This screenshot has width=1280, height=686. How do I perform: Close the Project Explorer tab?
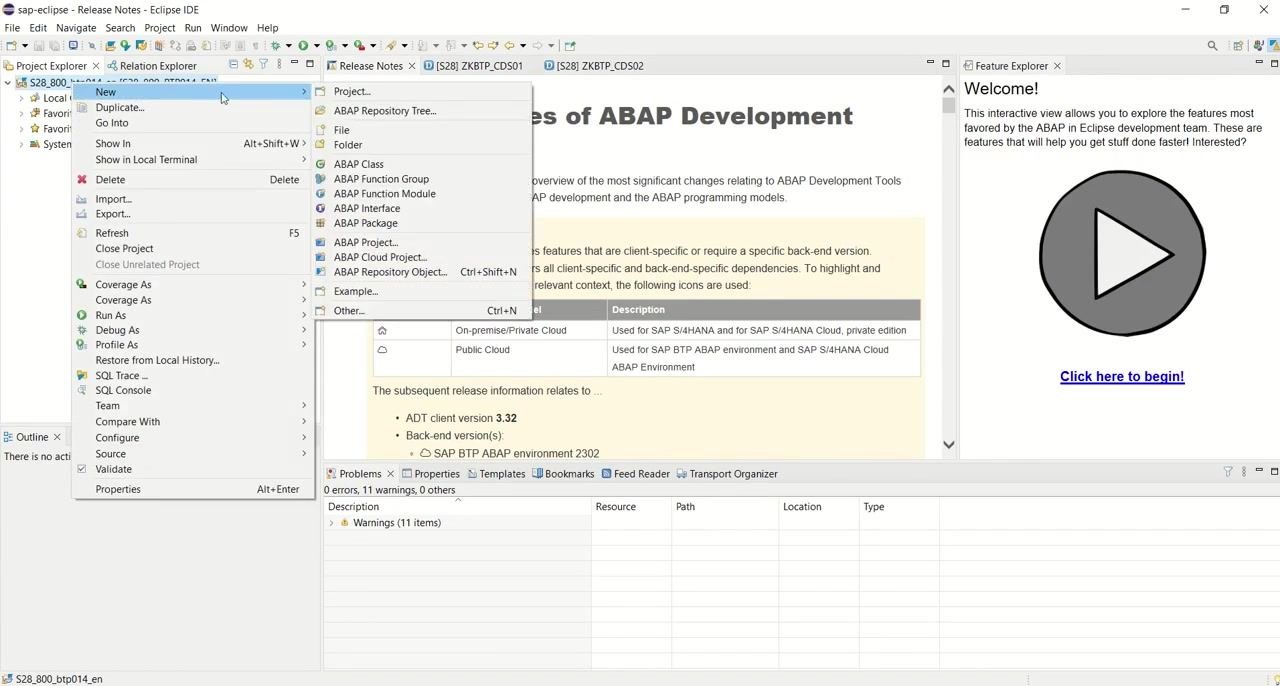[96, 66]
